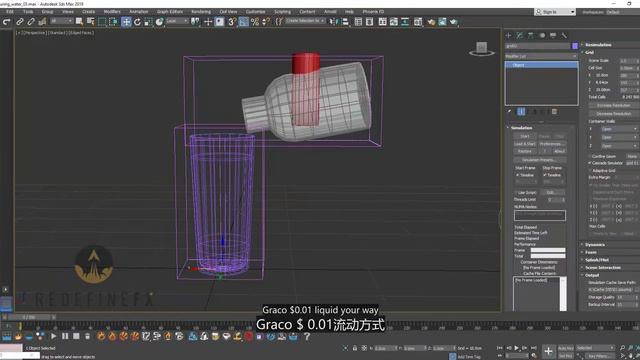Click the Pin Stack icon below modifier list

point(509,111)
